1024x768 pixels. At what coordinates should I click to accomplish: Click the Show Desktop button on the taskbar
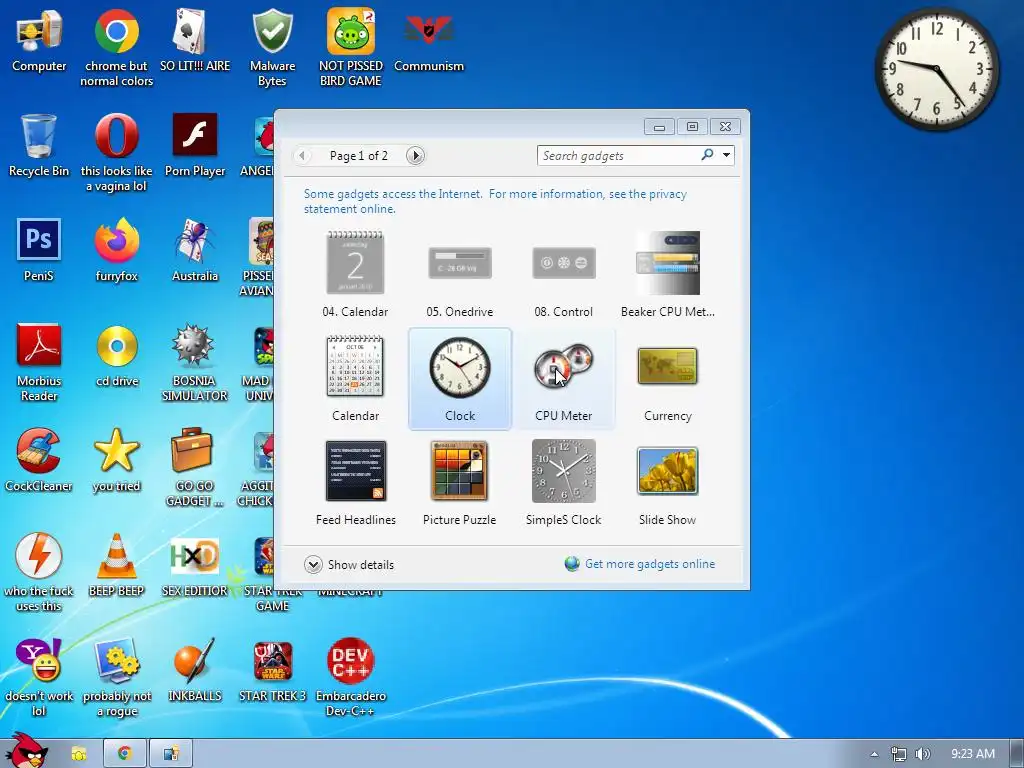coord(1017,754)
